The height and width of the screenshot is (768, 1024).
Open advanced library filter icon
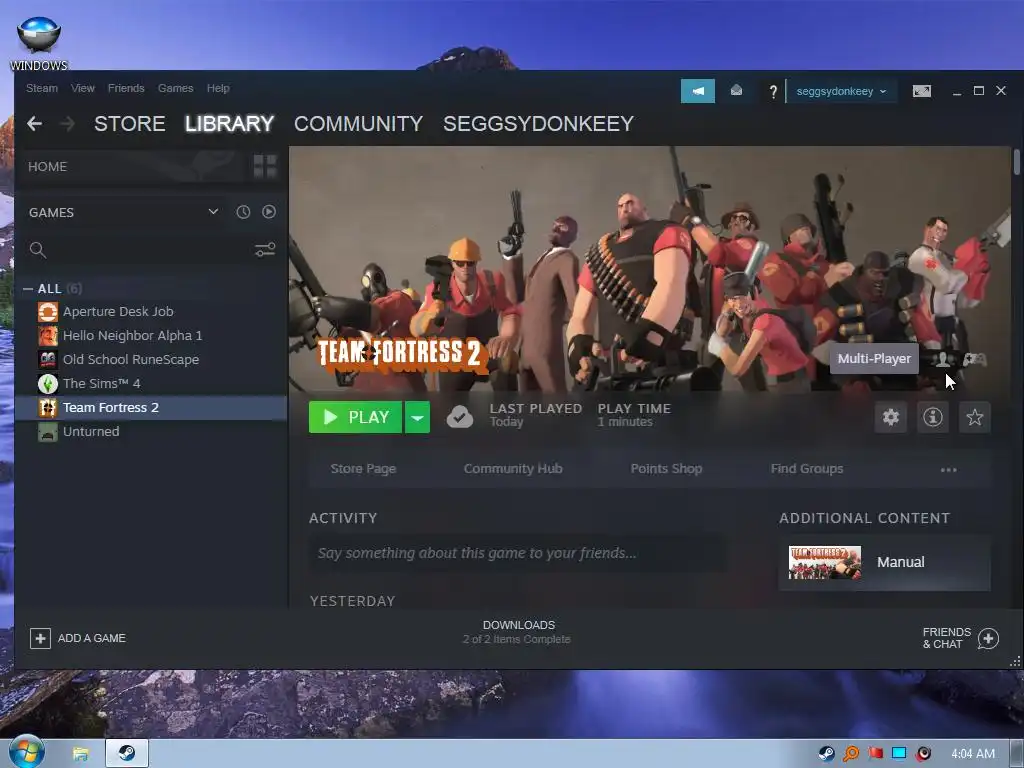click(264, 249)
